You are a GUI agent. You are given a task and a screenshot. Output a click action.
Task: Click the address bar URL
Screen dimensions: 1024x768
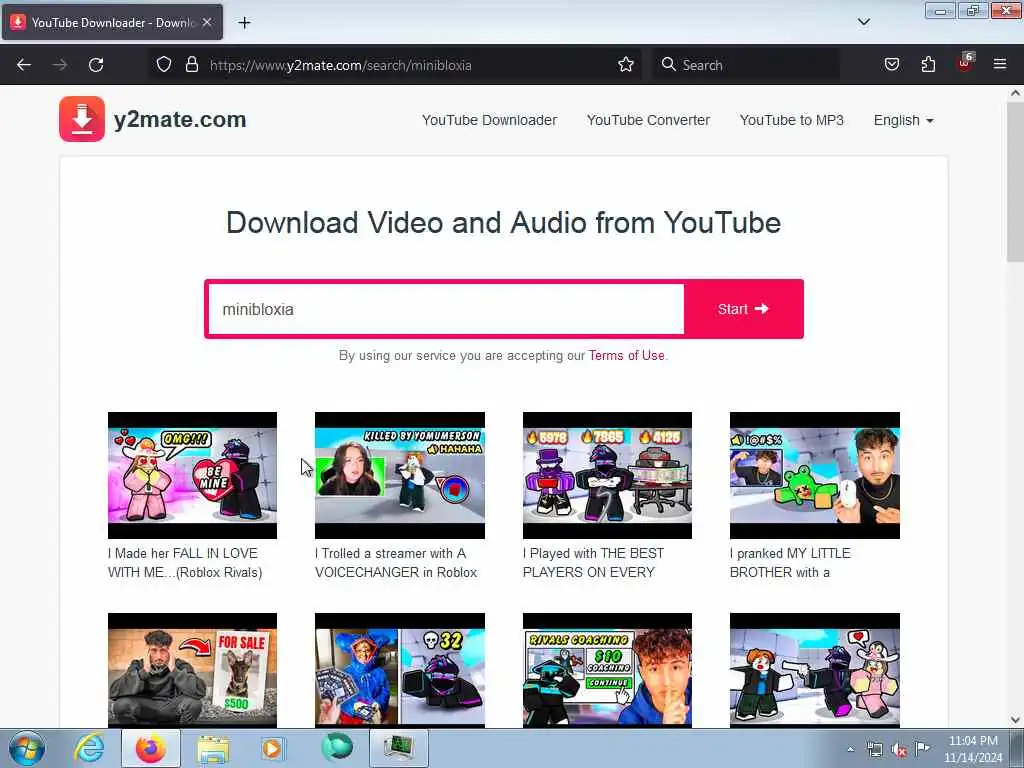(340, 65)
